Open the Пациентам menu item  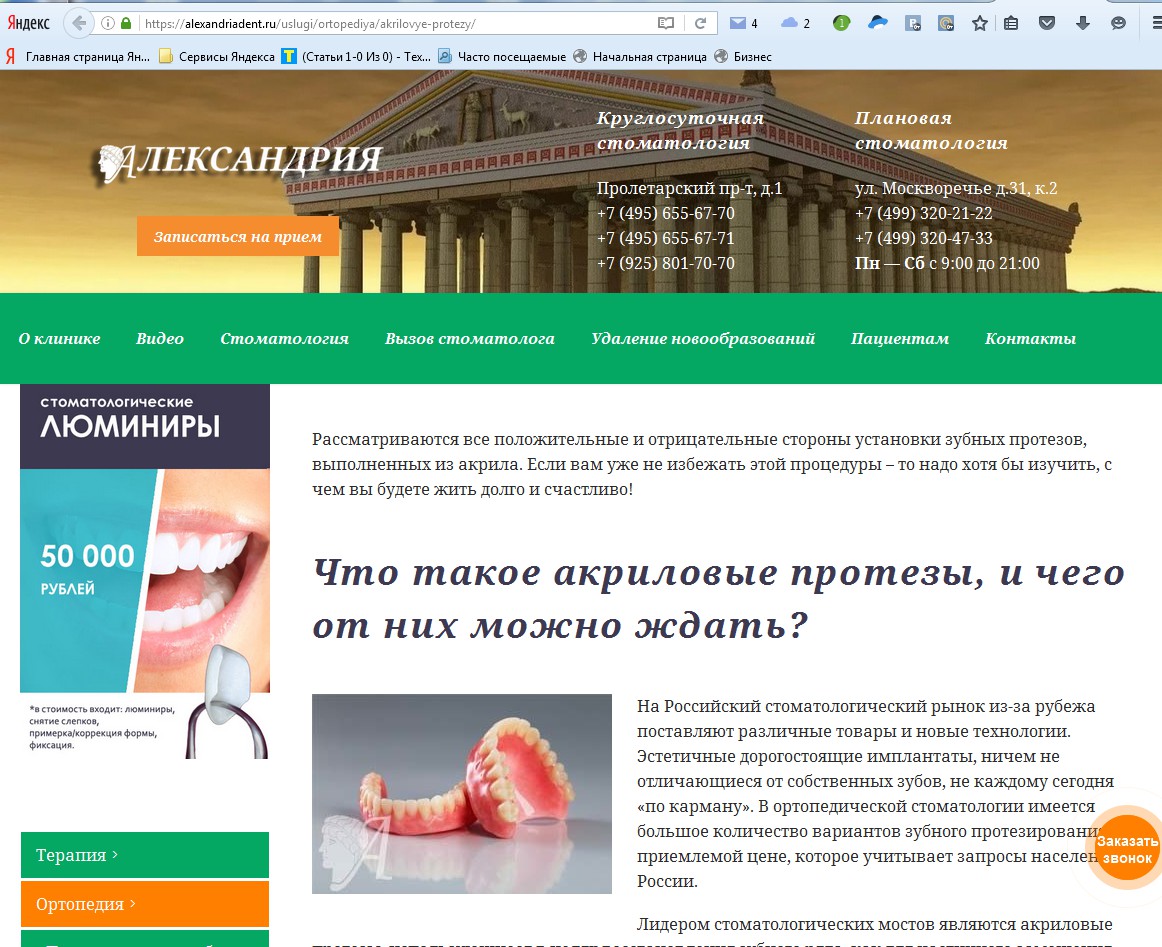tap(900, 339)
